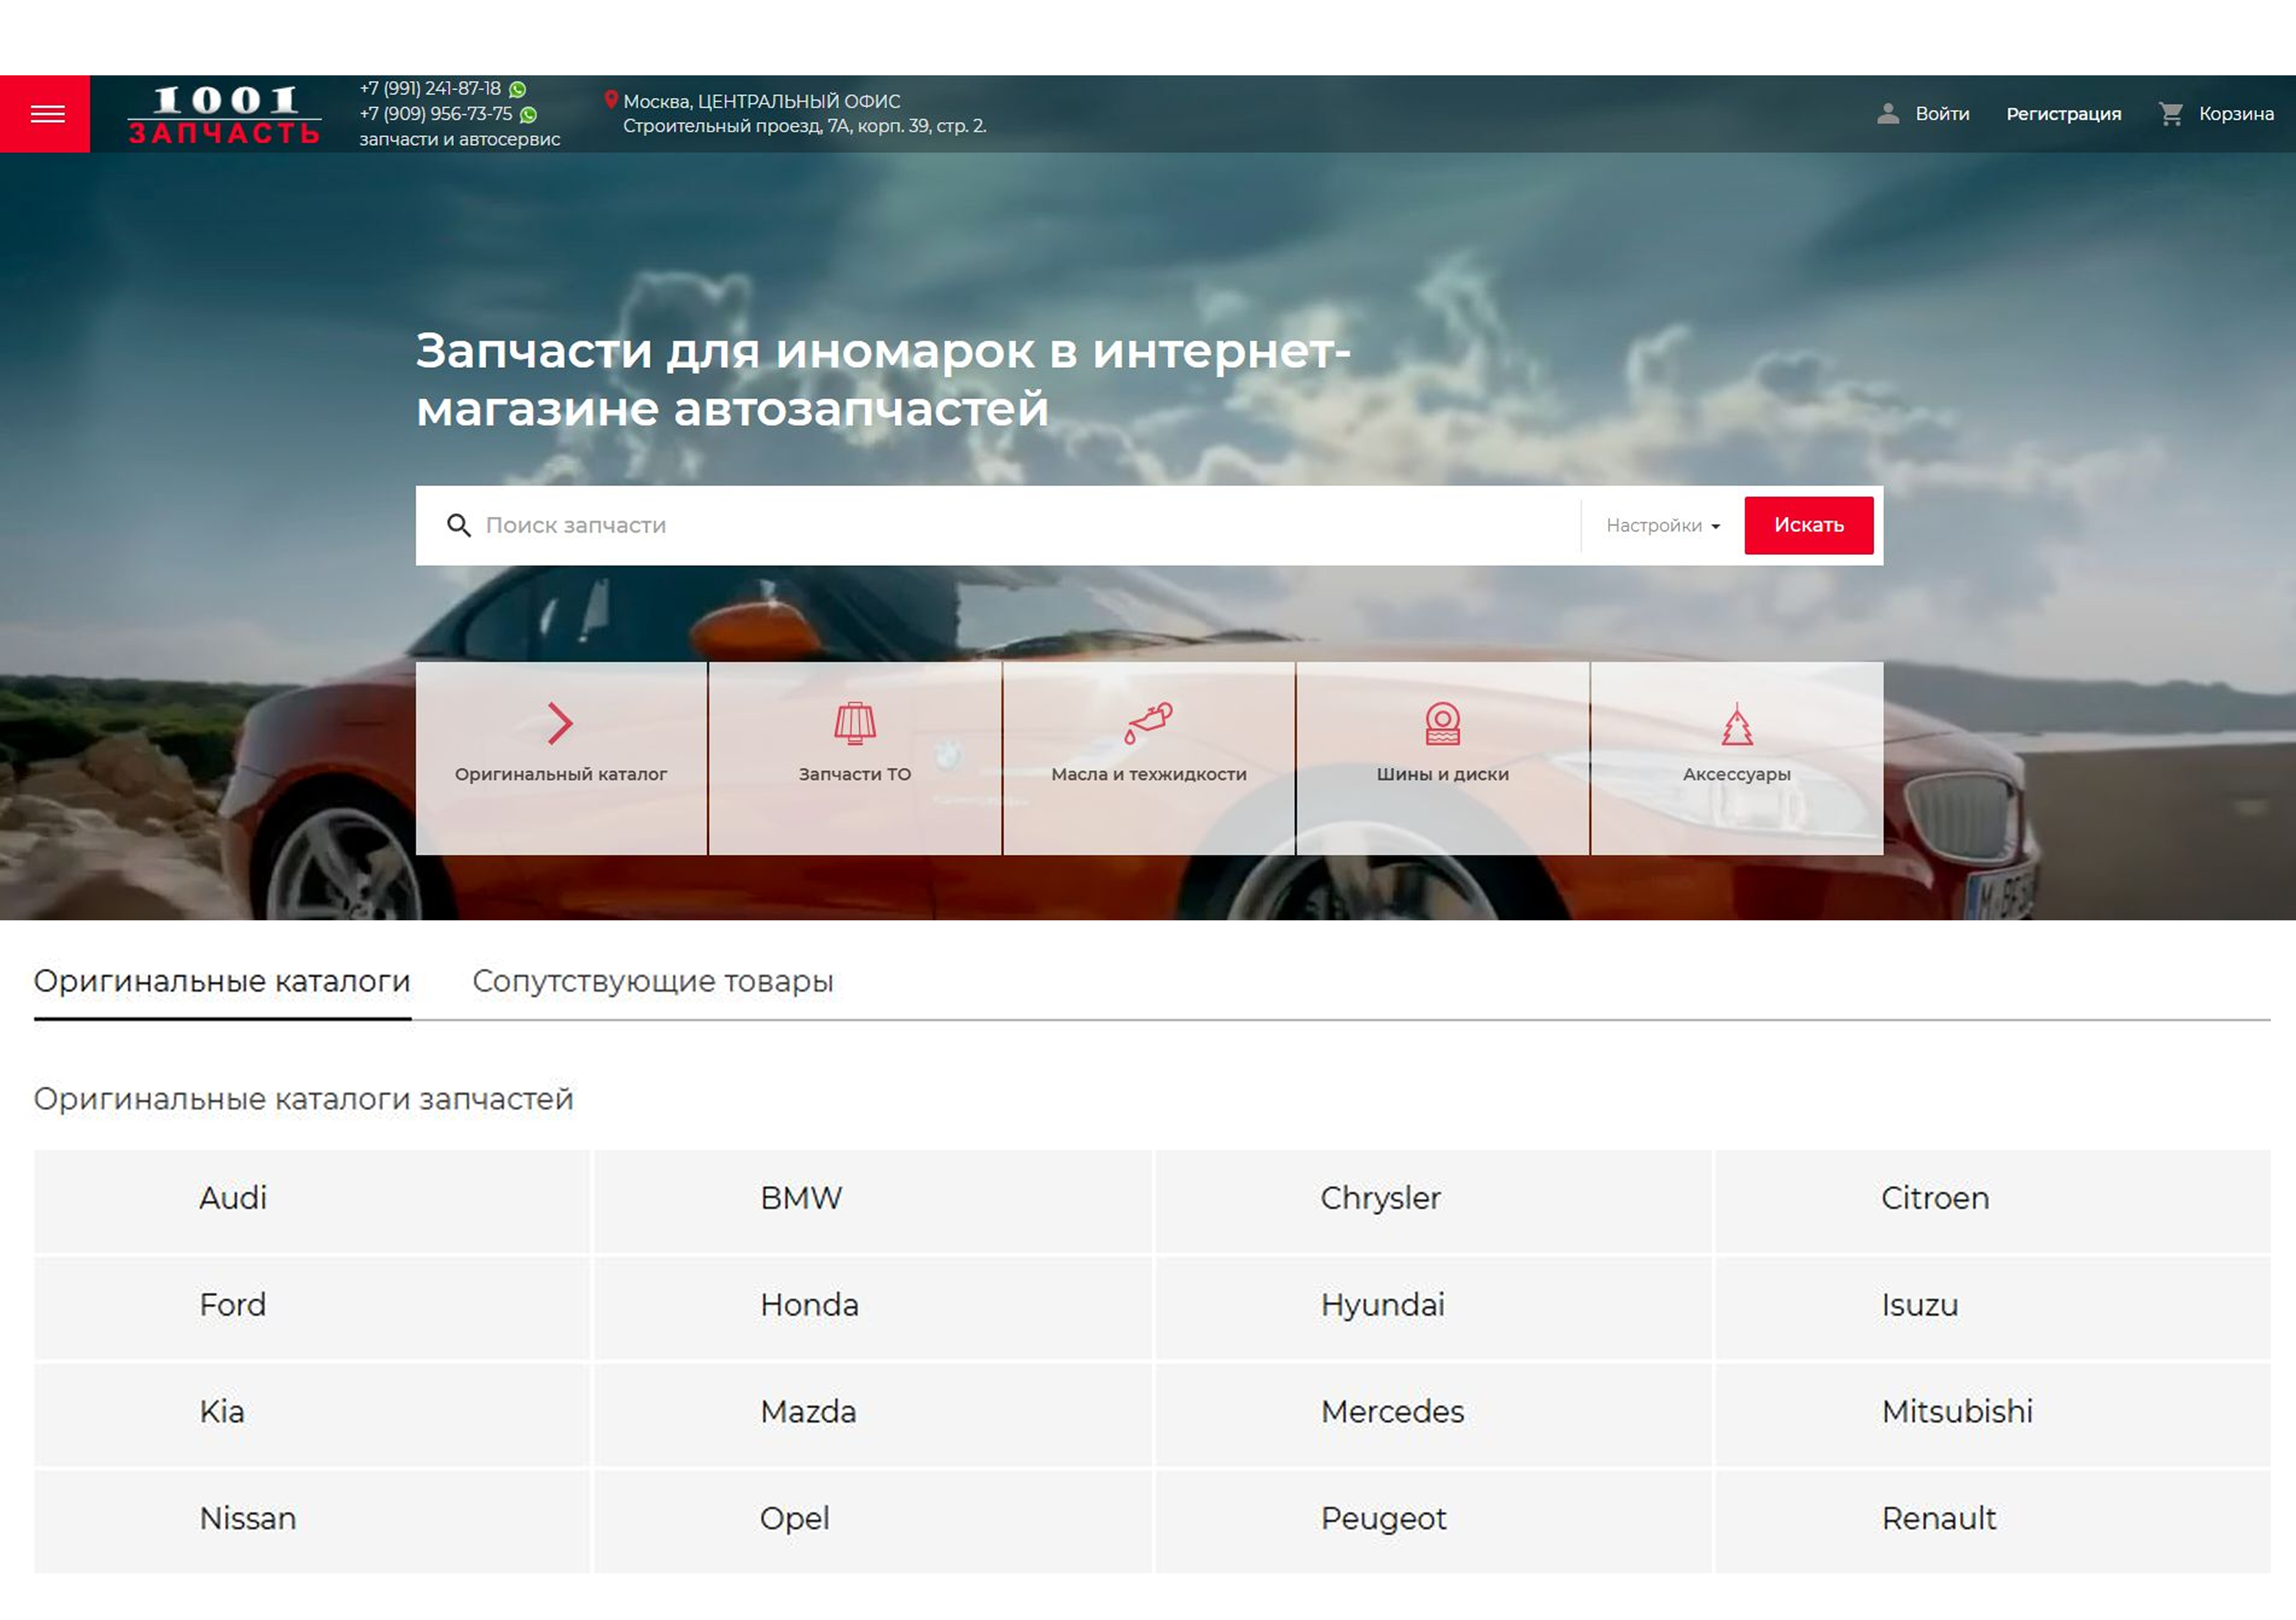Viewport: 2296px width, 1620px height.
Task: Open the Renault catalog
Action: pyautogui.click(x=1993, y=1521)
